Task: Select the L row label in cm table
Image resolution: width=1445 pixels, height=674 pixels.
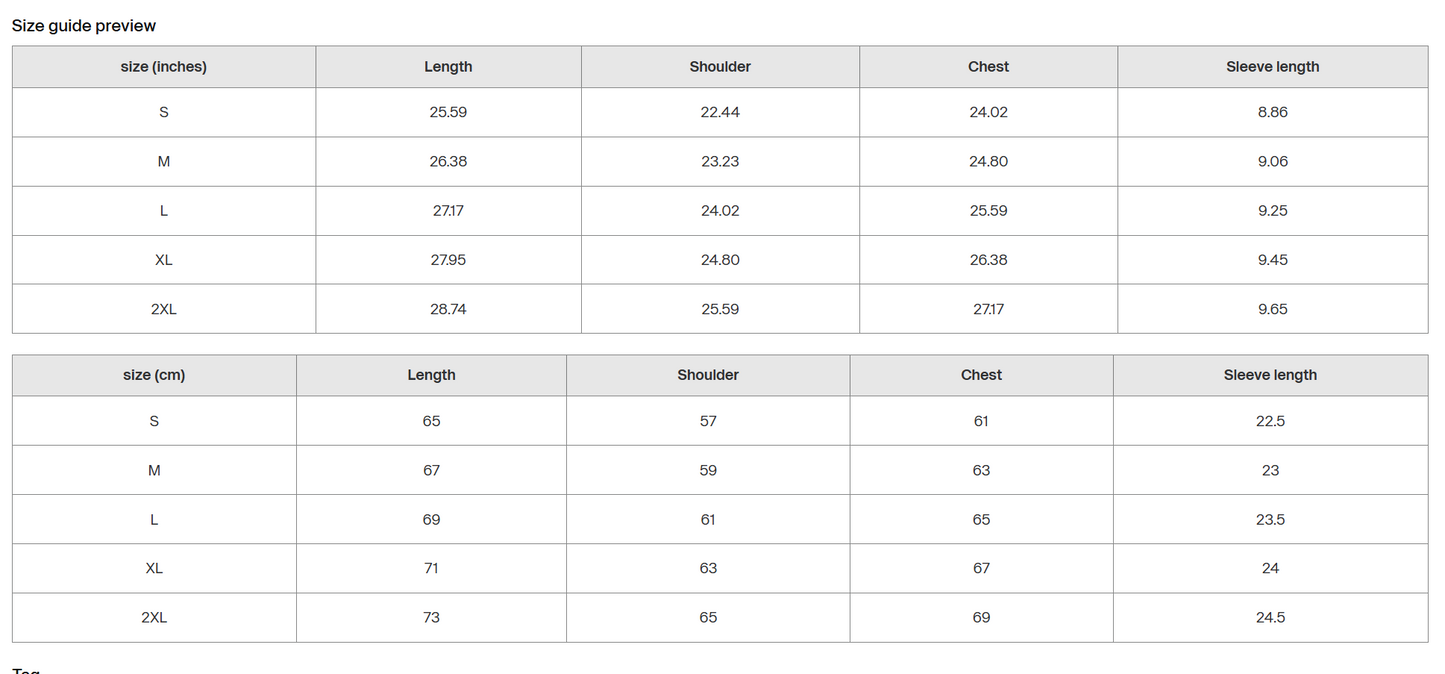Action: click(x=154, y=520)
